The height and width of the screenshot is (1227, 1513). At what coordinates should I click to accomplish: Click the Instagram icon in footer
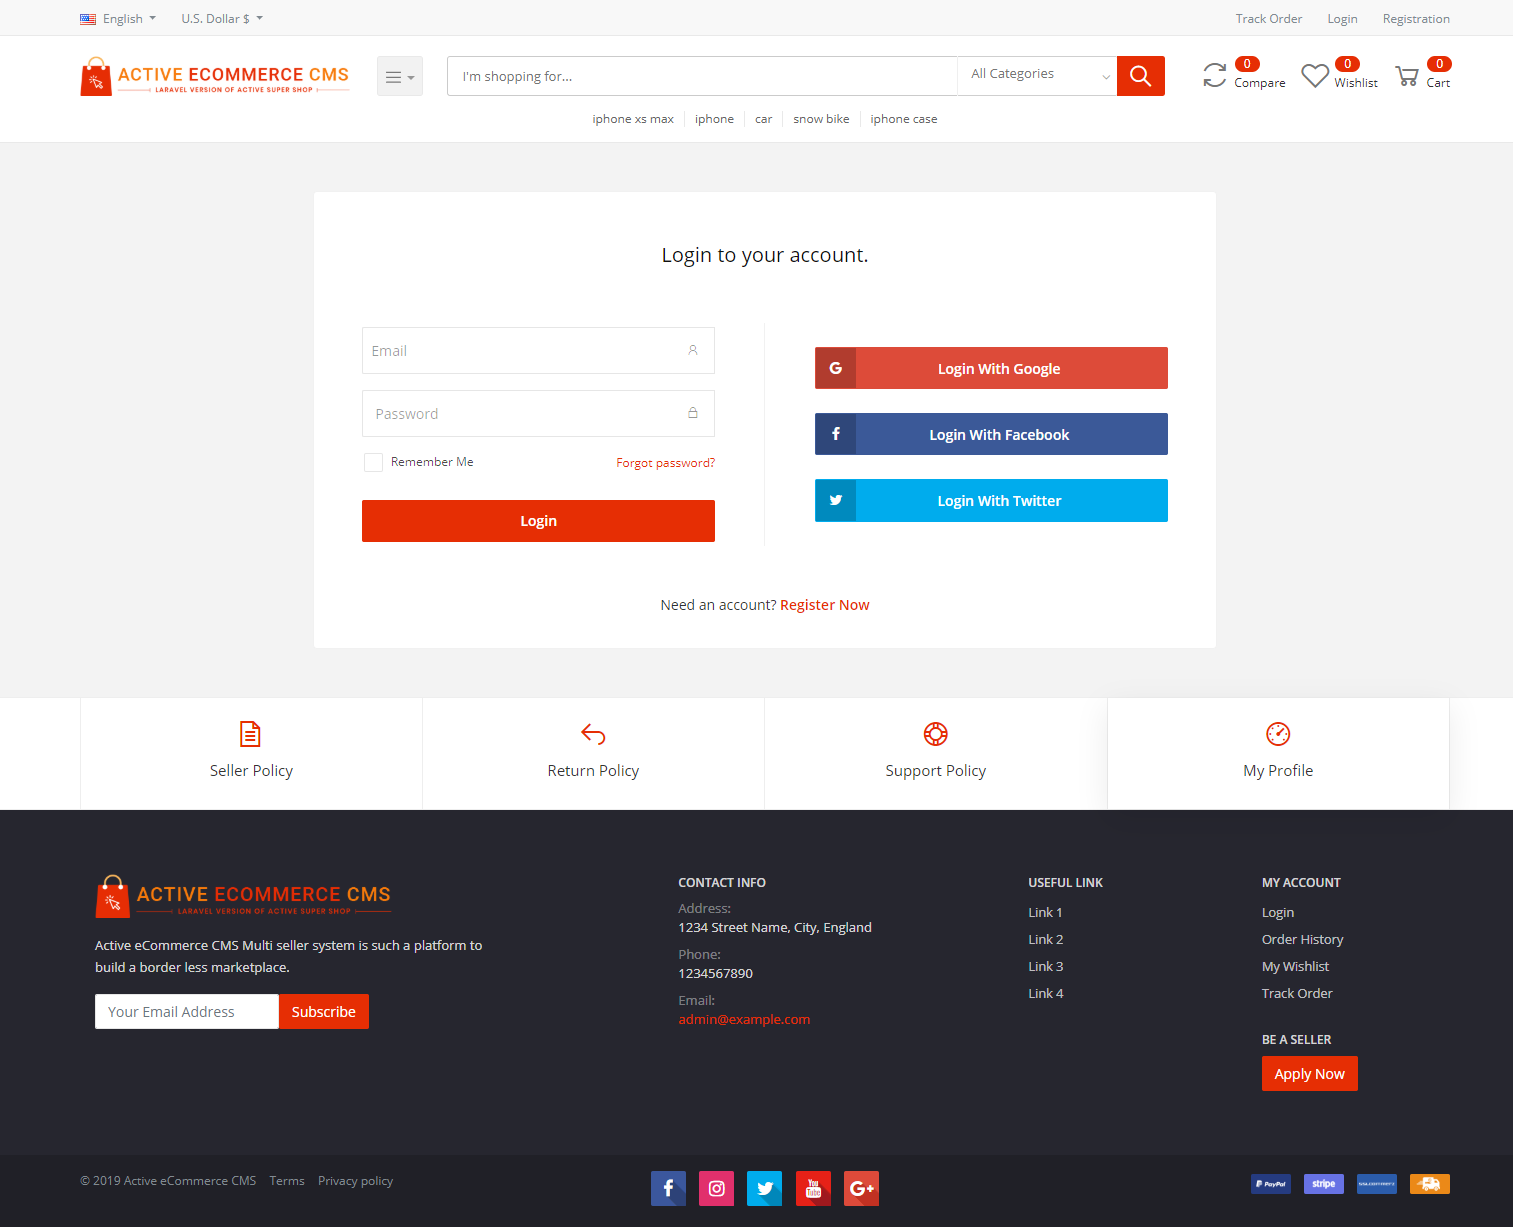coord(716,1188)
